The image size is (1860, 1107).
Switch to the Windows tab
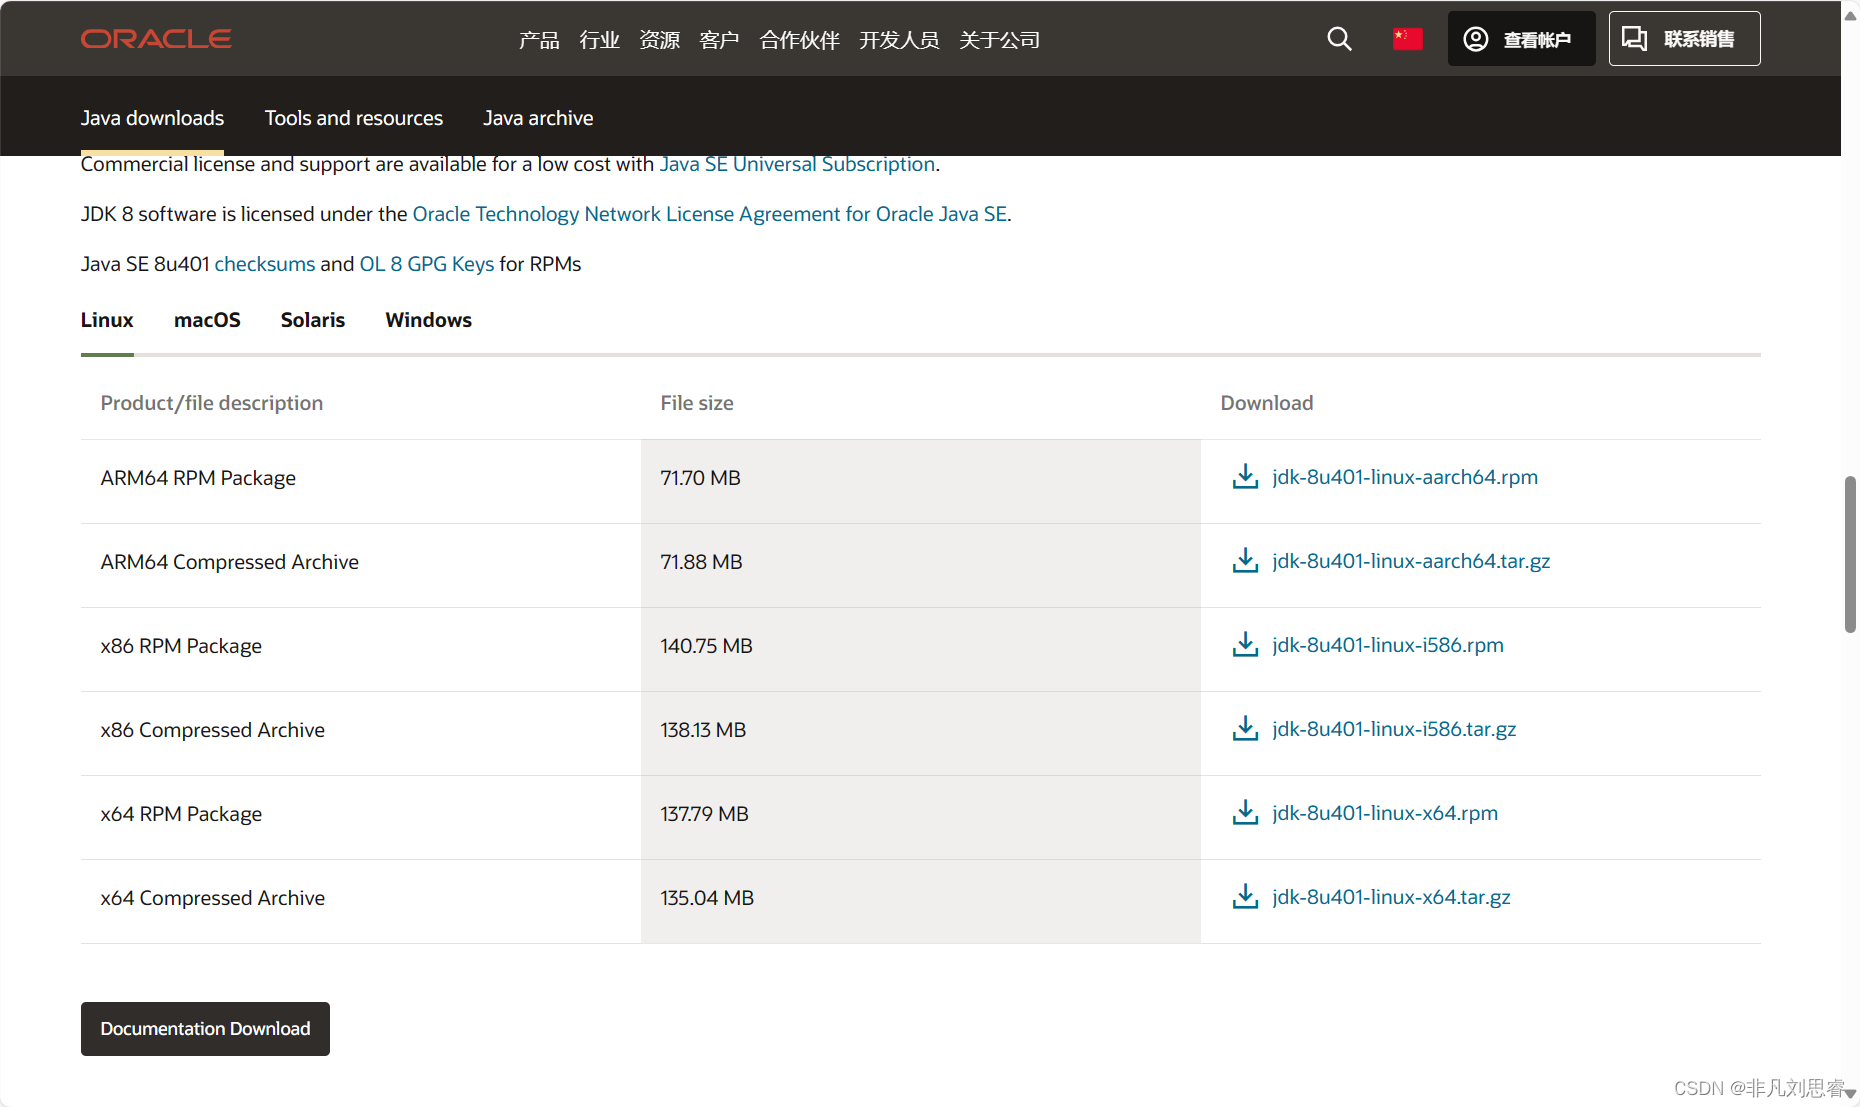(428, 320)
